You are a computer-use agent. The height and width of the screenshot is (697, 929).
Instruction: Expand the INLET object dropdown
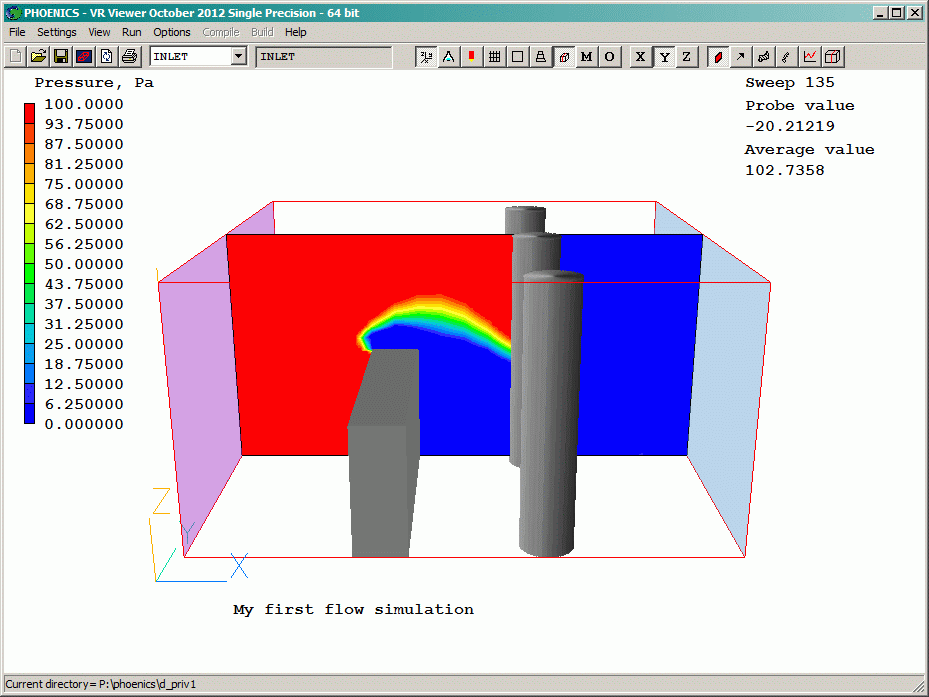(238, 57)
